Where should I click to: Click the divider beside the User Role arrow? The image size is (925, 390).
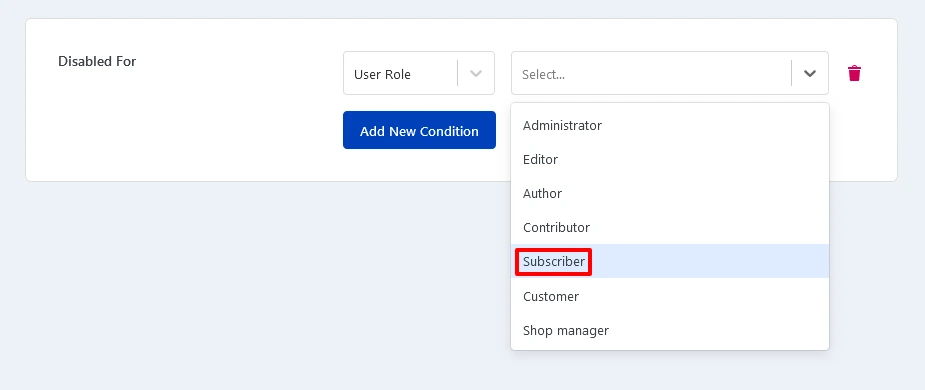pyautogui.click(x=457, y=73)
